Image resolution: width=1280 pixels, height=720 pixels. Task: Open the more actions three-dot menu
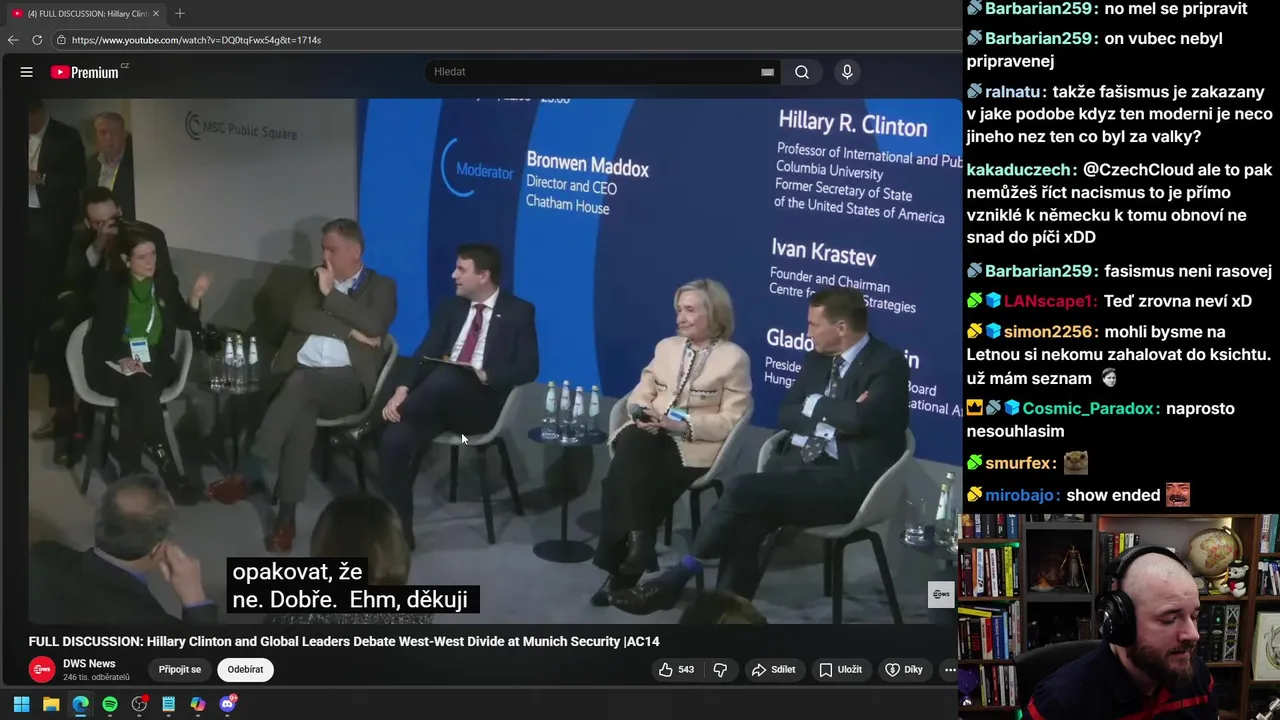click(949, 670)
